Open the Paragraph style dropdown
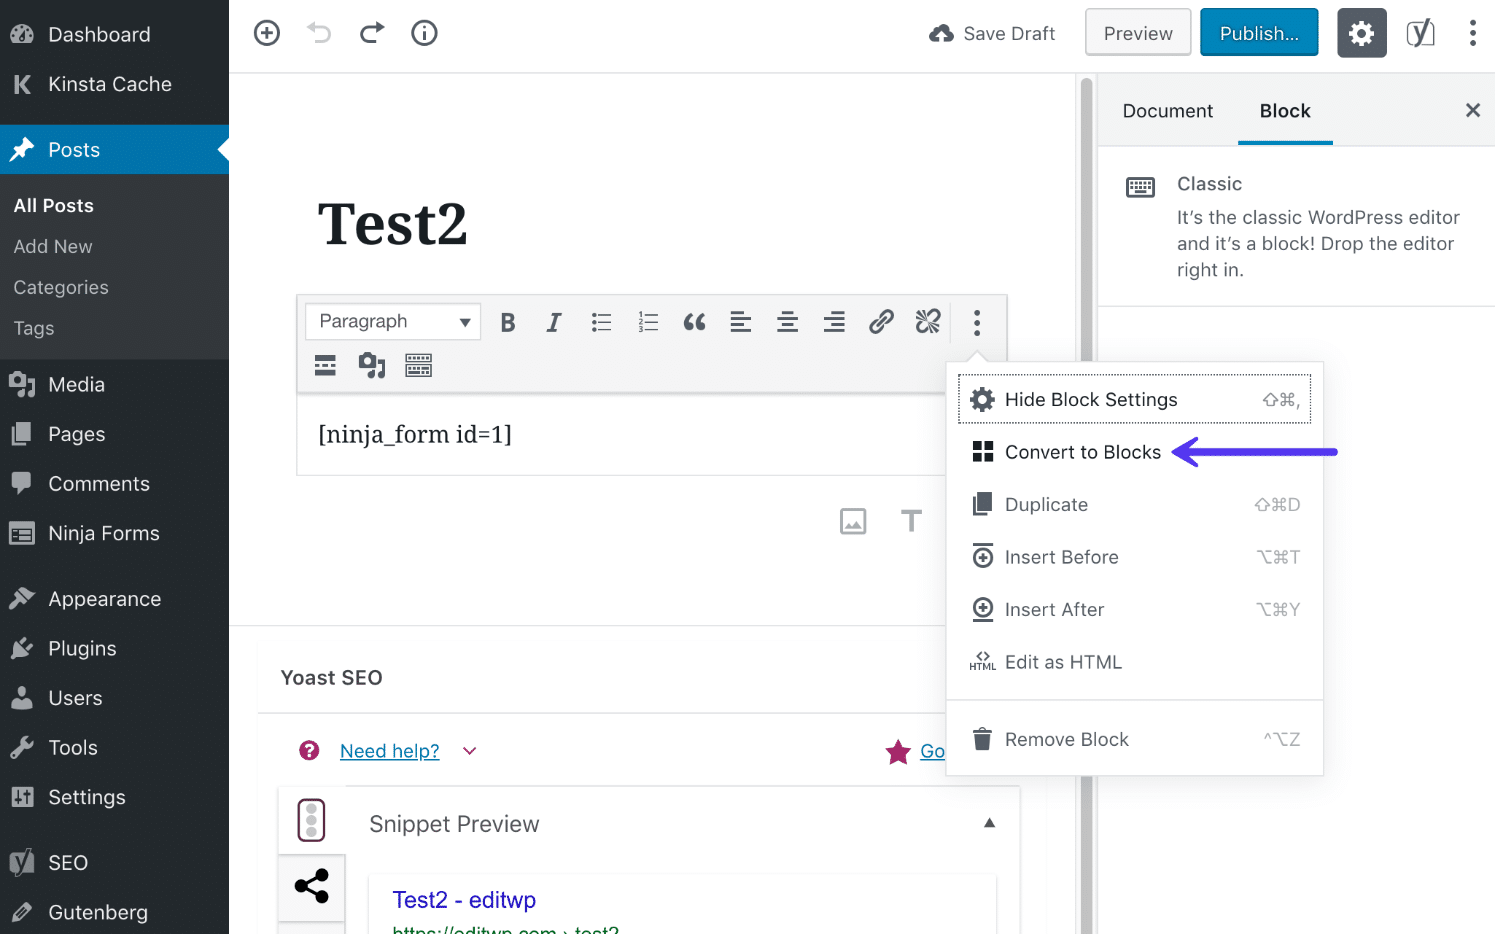This screenshot has height=934, width=1495. tap(392, 321)
